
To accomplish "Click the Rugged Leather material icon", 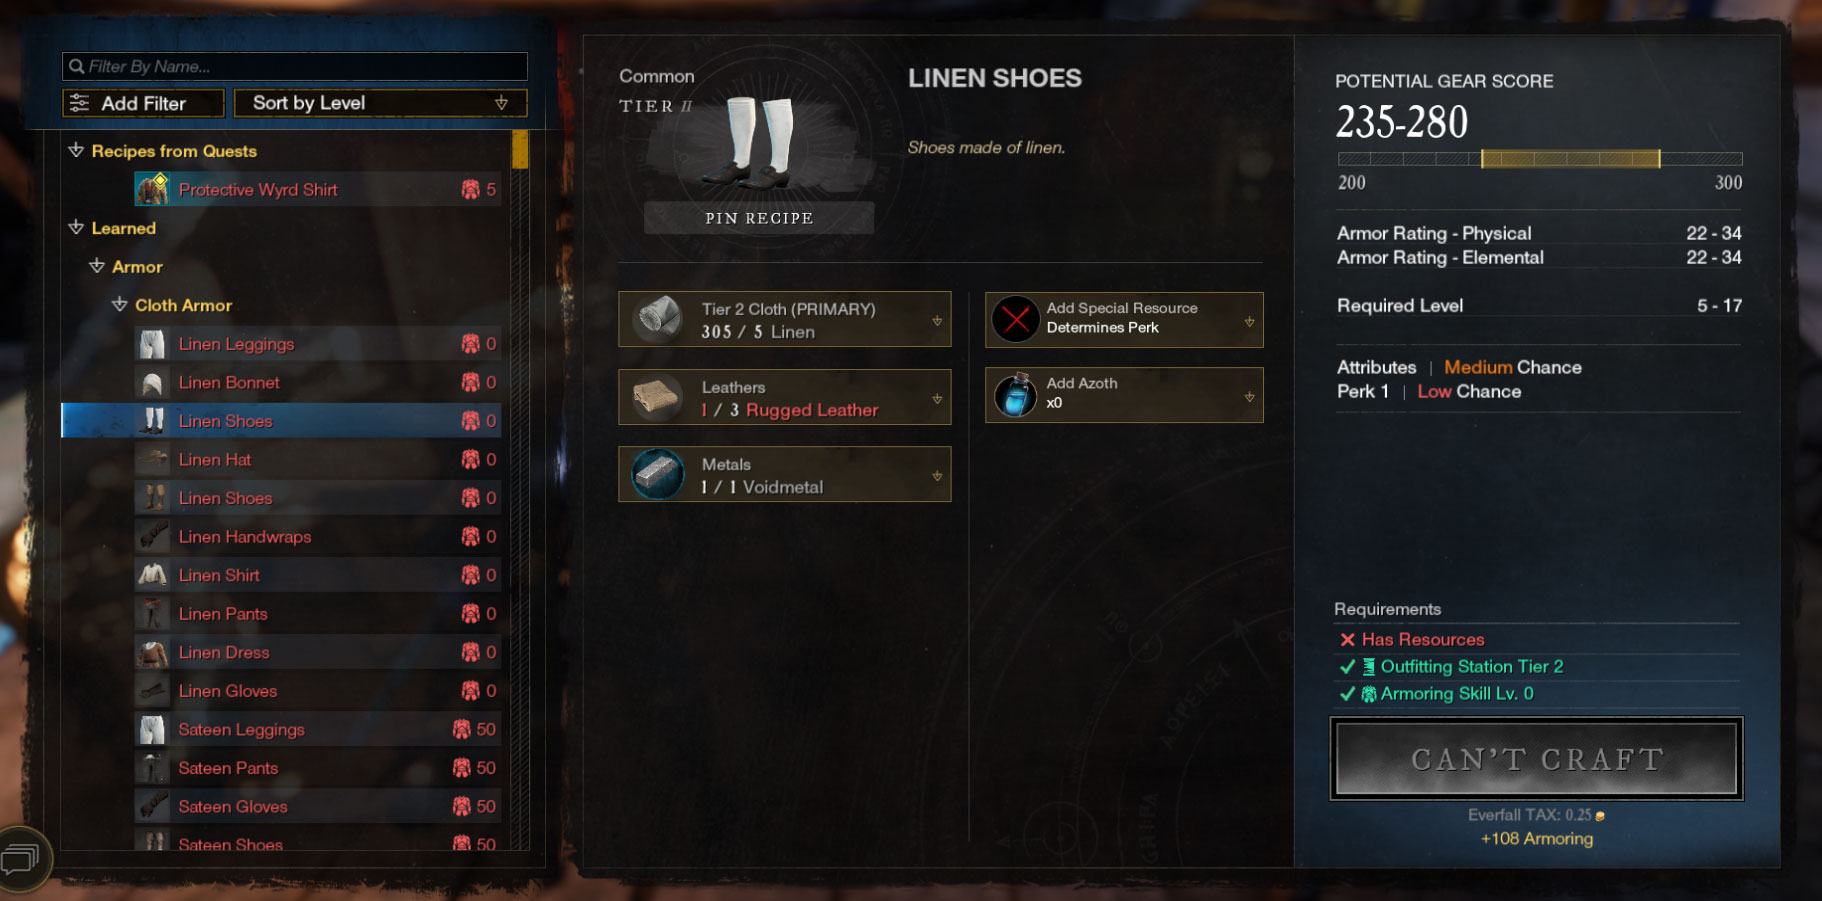I will (x=657, y=397).
